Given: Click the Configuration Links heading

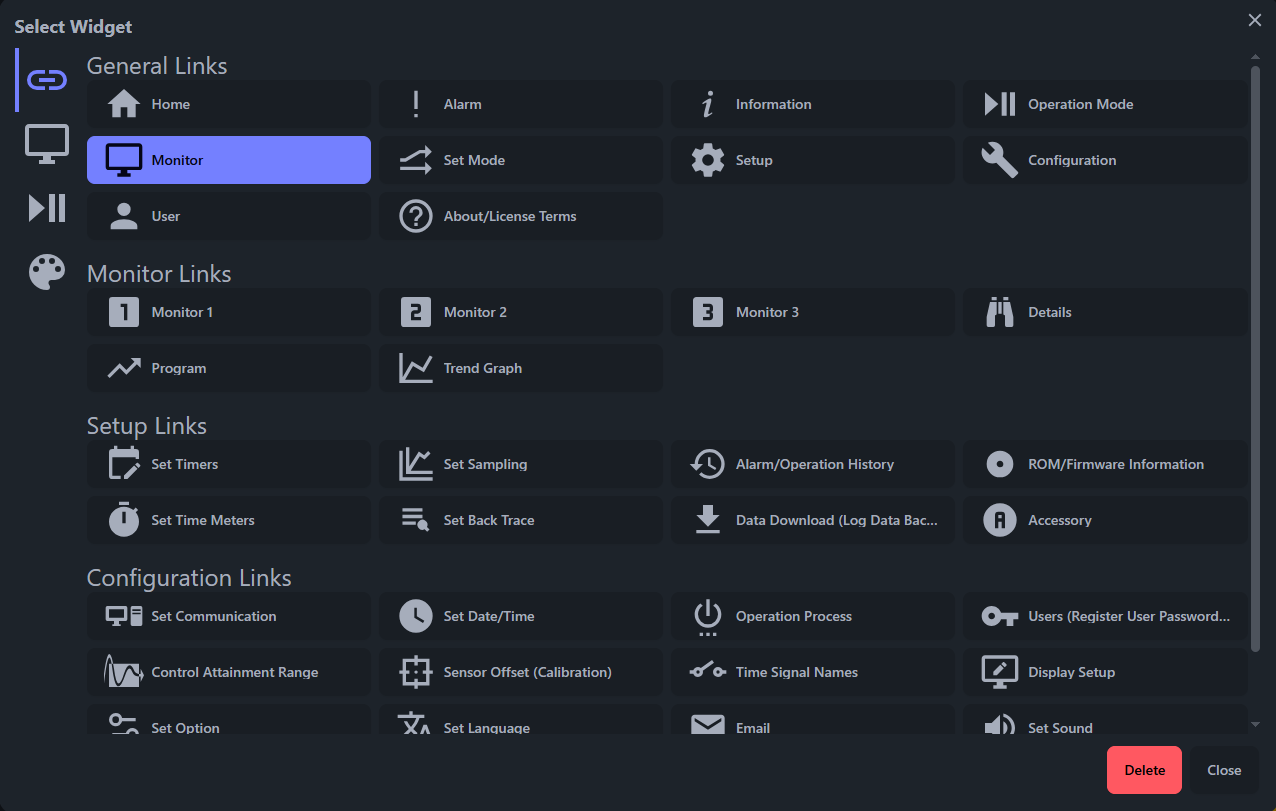Looking at the screenshot, I should pyautogui.click(x=189, y=578).
